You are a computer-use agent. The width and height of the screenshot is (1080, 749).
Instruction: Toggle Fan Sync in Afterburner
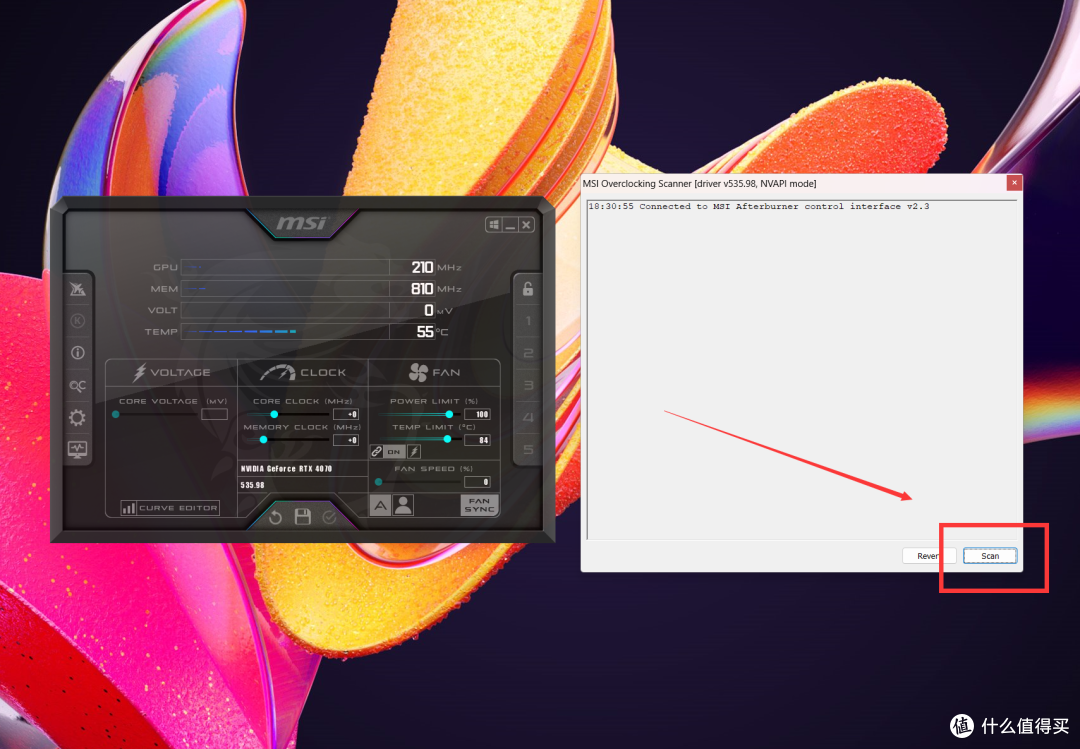click(x=479, y=505)
